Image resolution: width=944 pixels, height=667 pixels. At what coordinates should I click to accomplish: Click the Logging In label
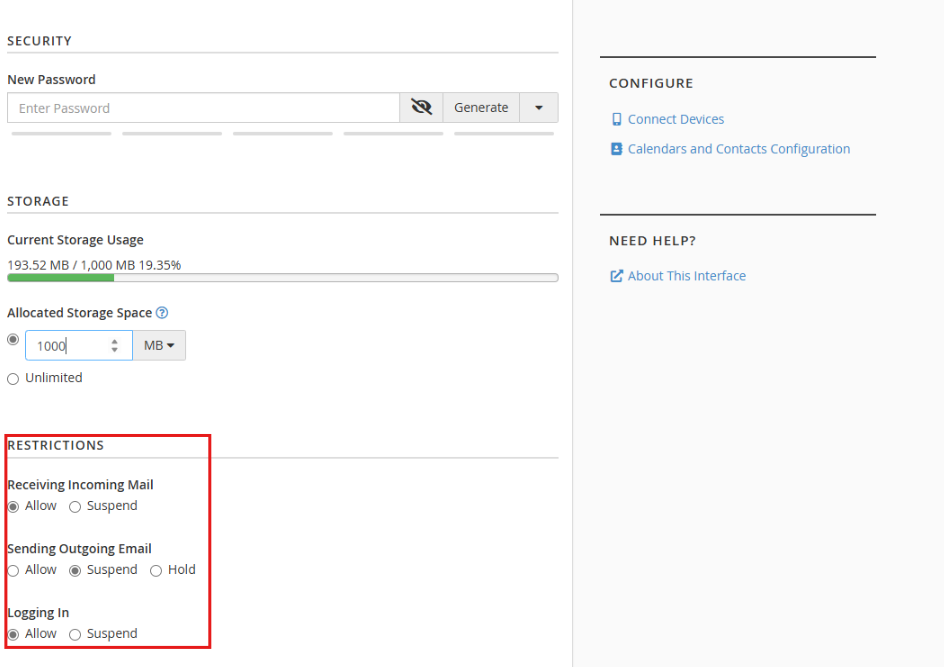38,612
